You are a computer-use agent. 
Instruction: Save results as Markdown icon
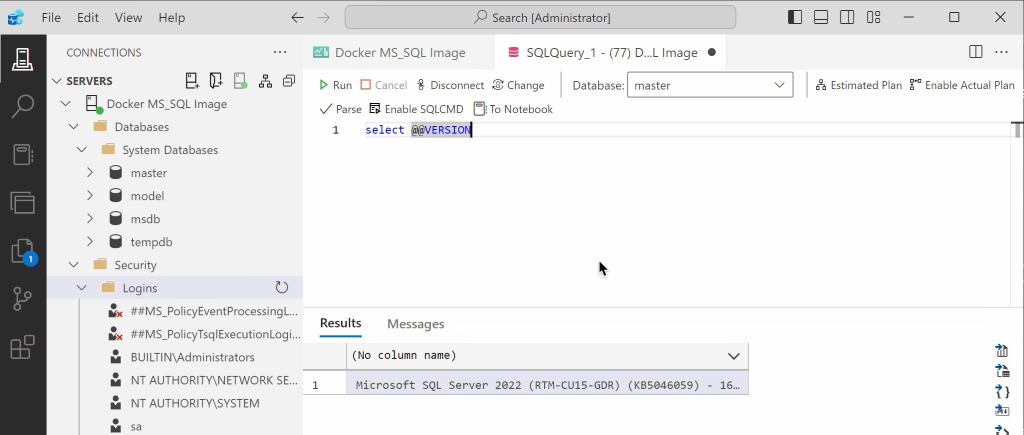[1002, 411]
